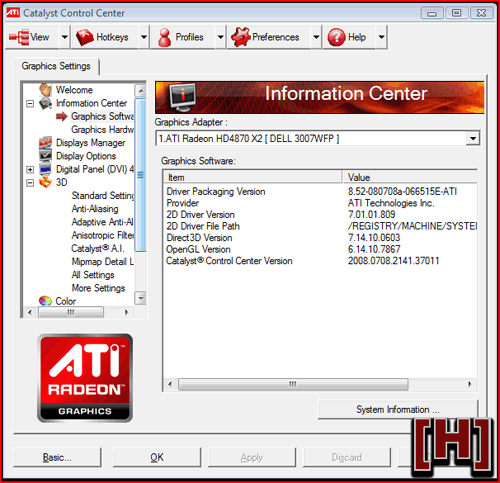Image resolution: width=500 pixels, height=483 pixels.
Task: Click tree panel horizontal scroll right arrow
Action: (x=126, y=312)
